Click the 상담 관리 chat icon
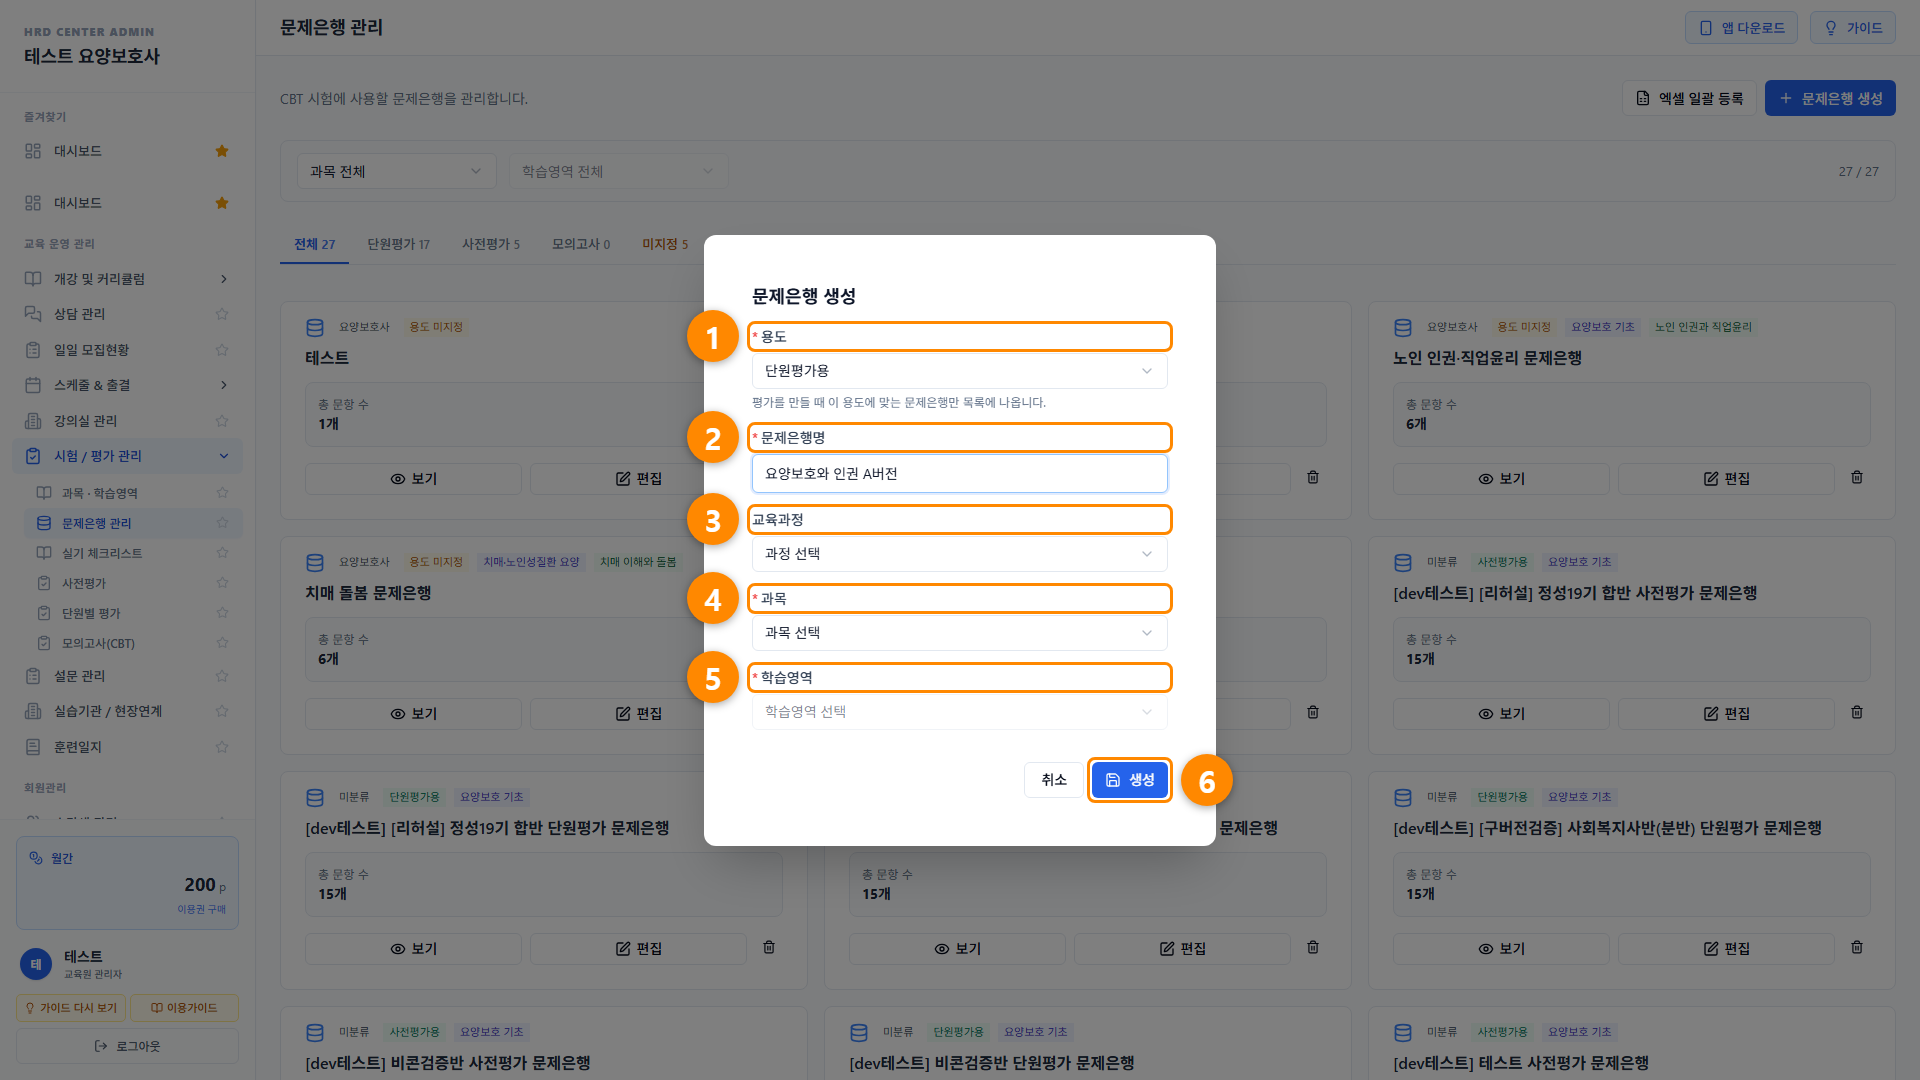Screen dimensions: 1920x1080 tap(33, 314)
